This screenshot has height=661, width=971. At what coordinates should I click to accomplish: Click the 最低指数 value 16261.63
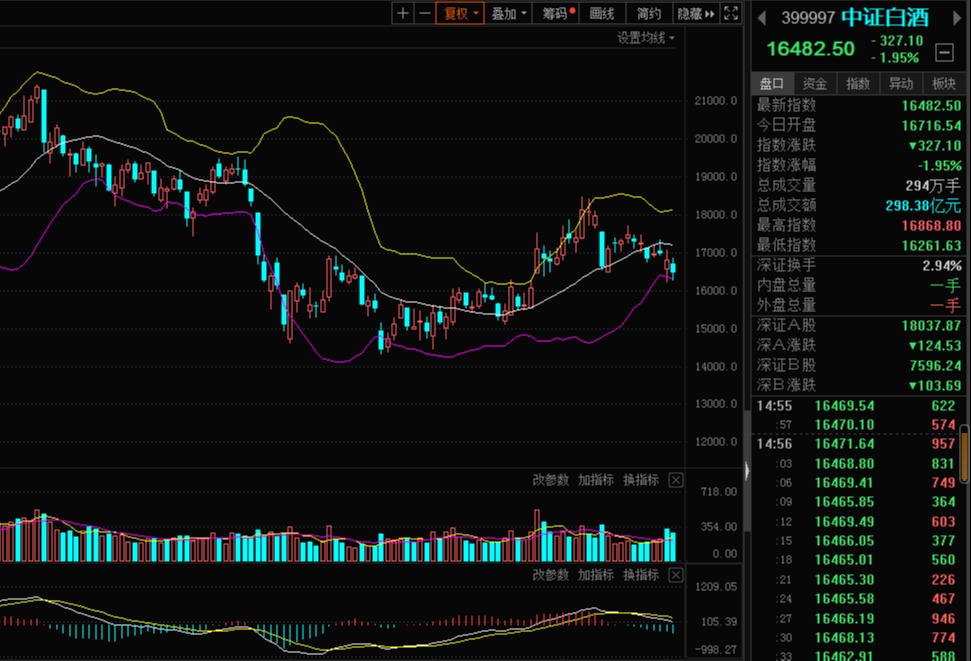(931, 246)
